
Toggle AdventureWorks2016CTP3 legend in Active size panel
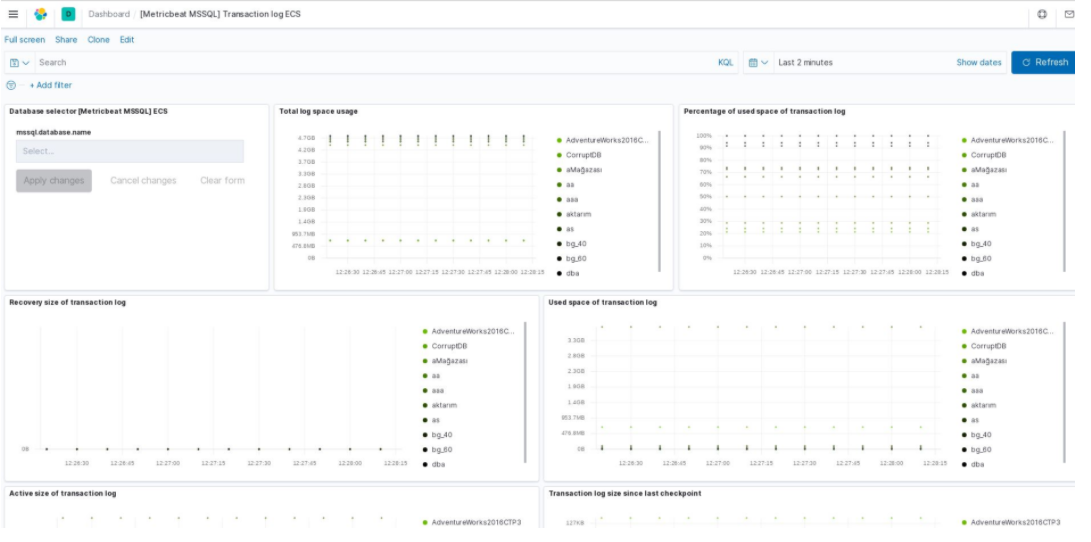tap(472, 523)
